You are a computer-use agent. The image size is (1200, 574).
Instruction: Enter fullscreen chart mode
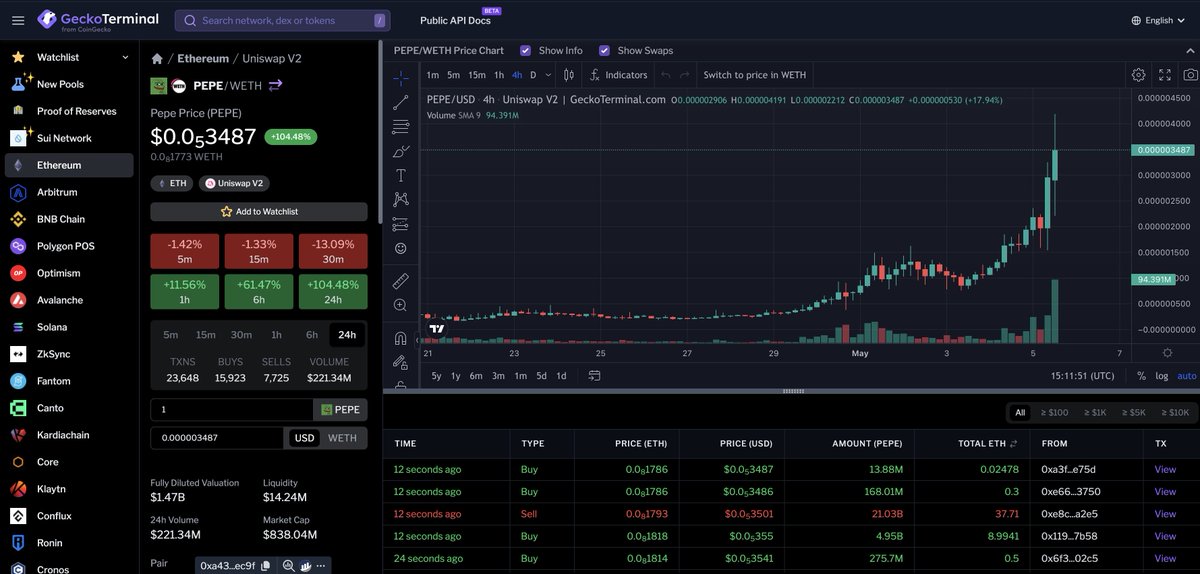[x=1165, y=75]
